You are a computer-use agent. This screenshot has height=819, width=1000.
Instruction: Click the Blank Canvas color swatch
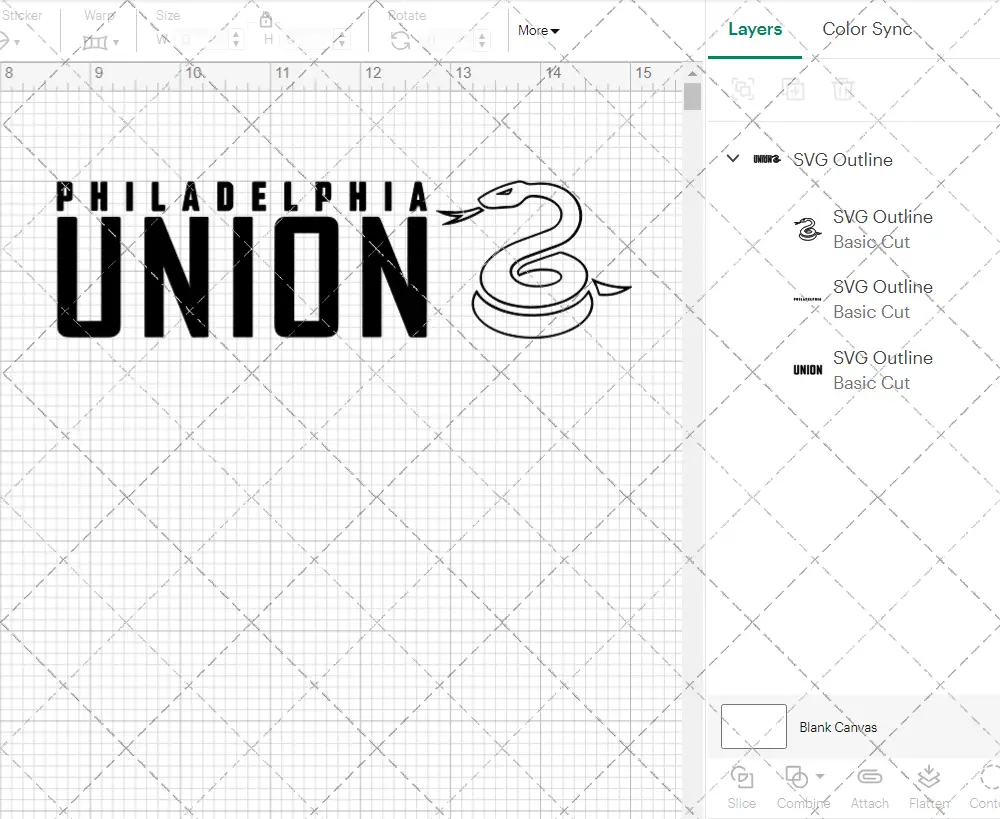[752, 727]
